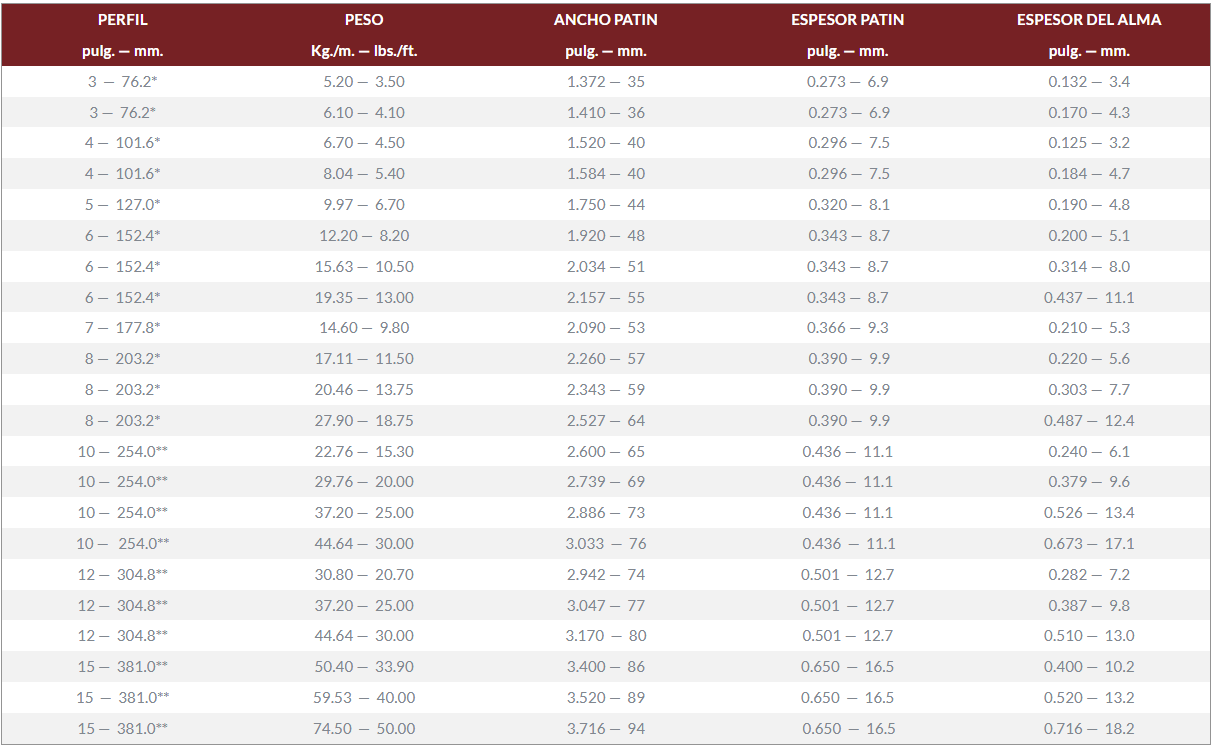Click the web thickness 0.716 – 18.2
This screenshot has width=1211, height=747.
click(x=1089, y=729)
